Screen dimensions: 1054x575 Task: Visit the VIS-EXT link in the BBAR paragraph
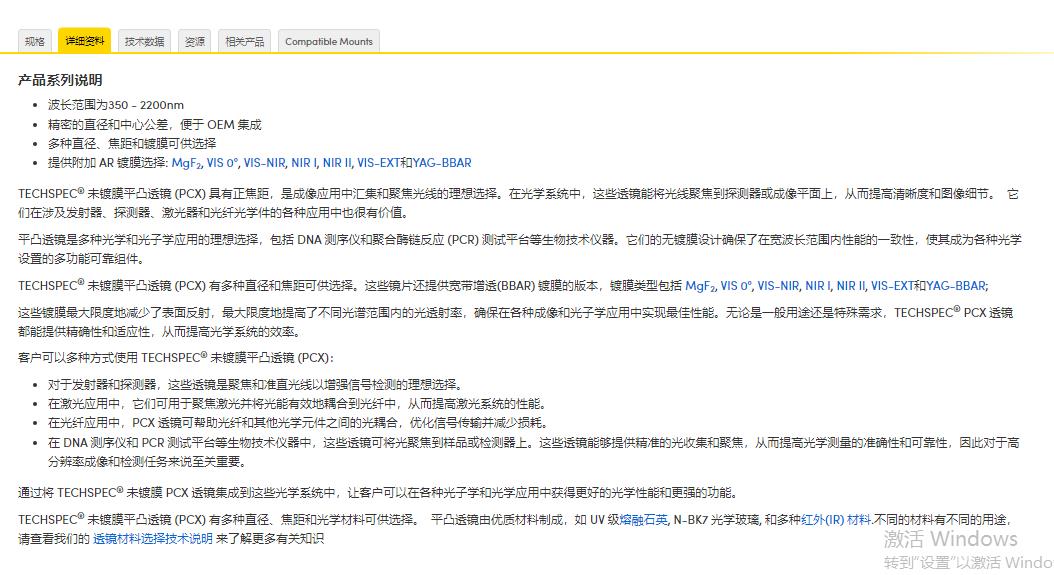892,286
